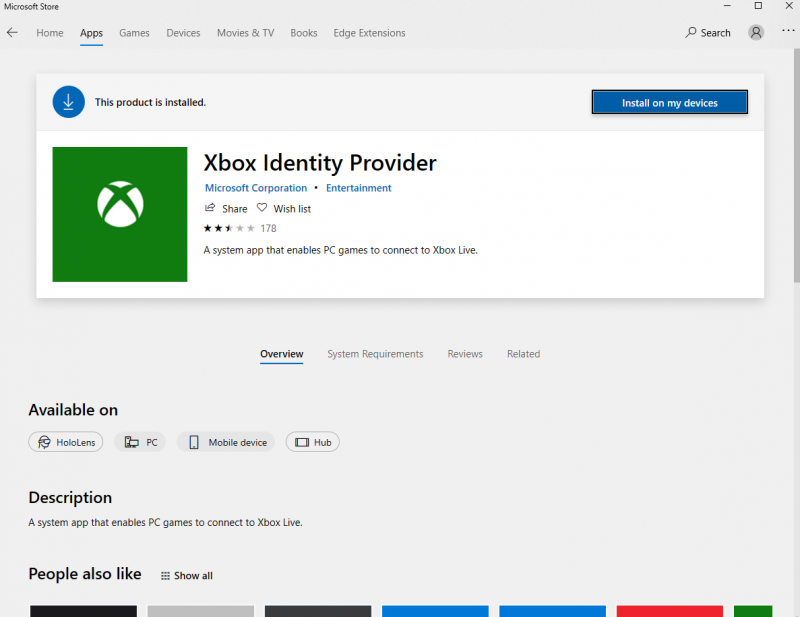The width and height of the screenshot is (800, 617).
Task: Switch to the Games tab
Action: (134, 33)
